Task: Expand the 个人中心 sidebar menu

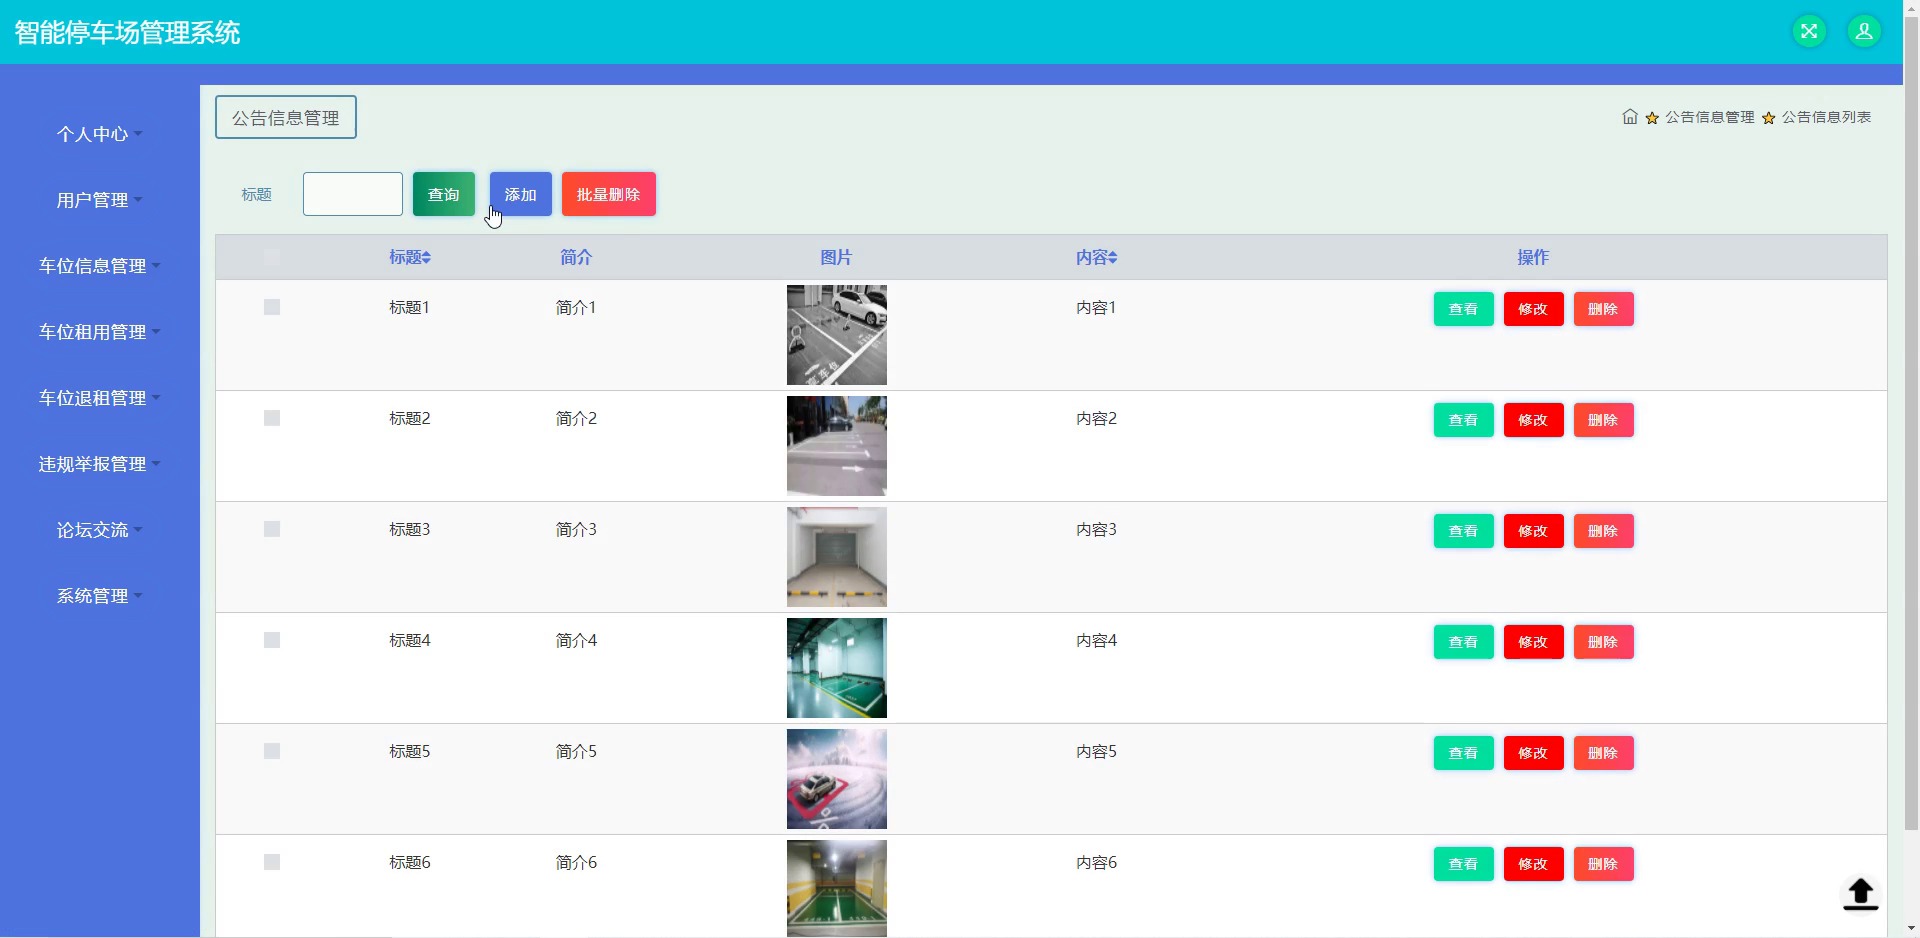Action: click(x=99, y=134)
